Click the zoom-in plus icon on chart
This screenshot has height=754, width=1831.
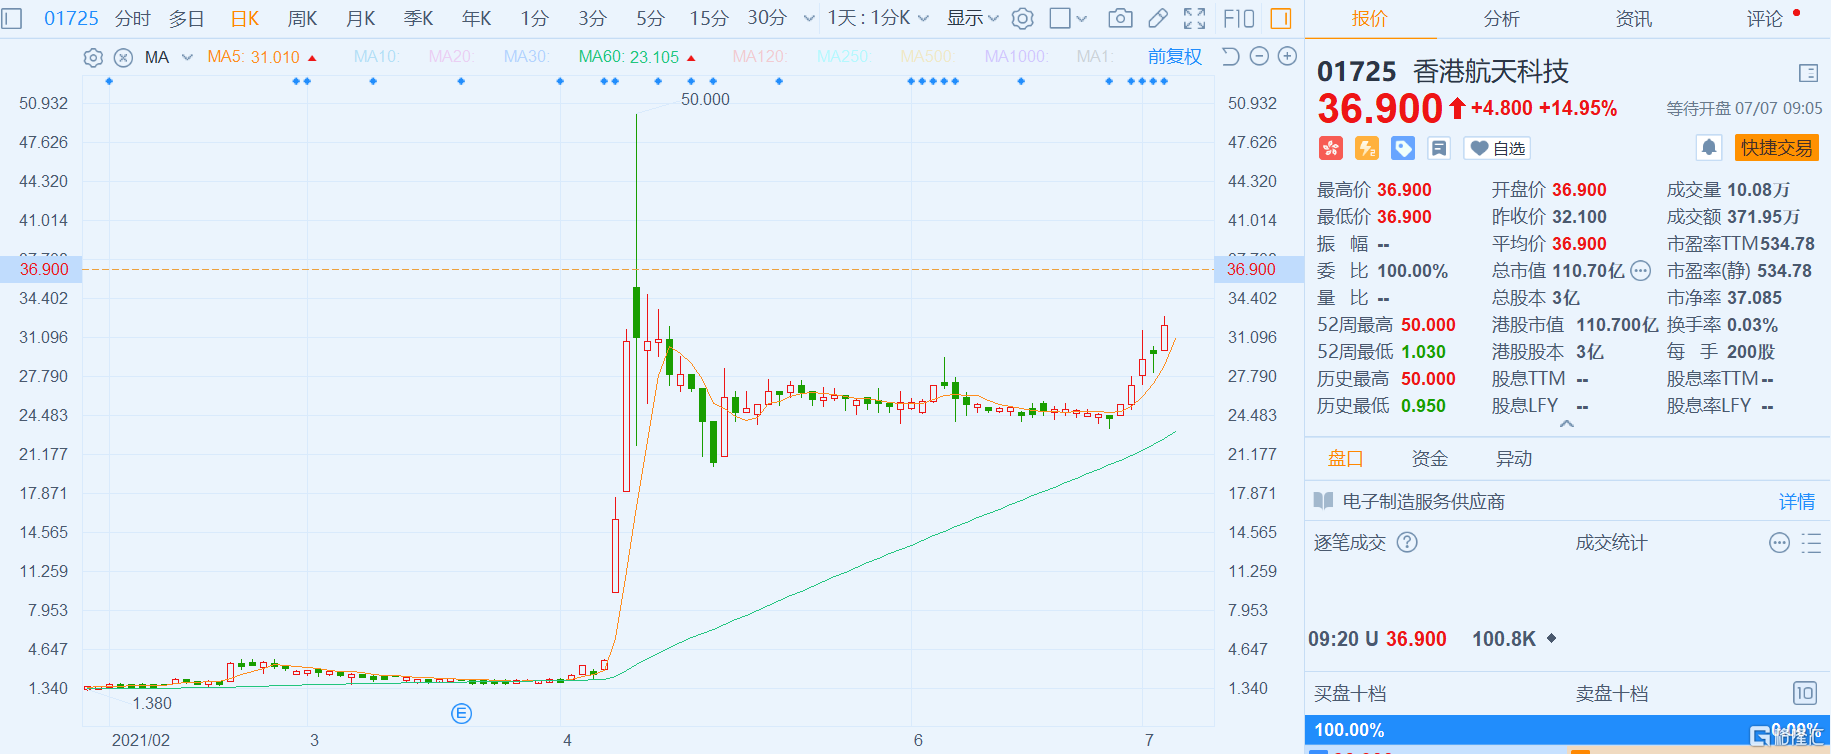pyautogui.click(x=1288, y=57)
